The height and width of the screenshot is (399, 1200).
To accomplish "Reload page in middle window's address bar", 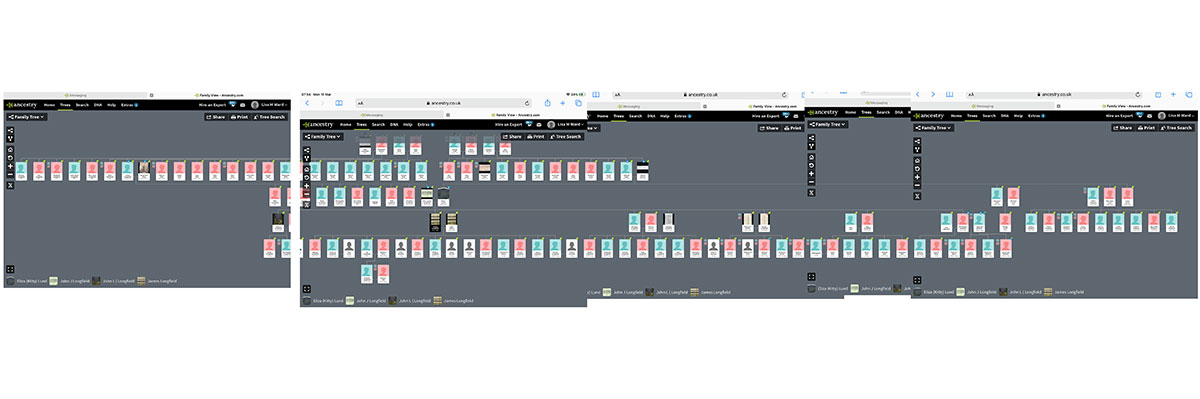I will coord(784,95).
